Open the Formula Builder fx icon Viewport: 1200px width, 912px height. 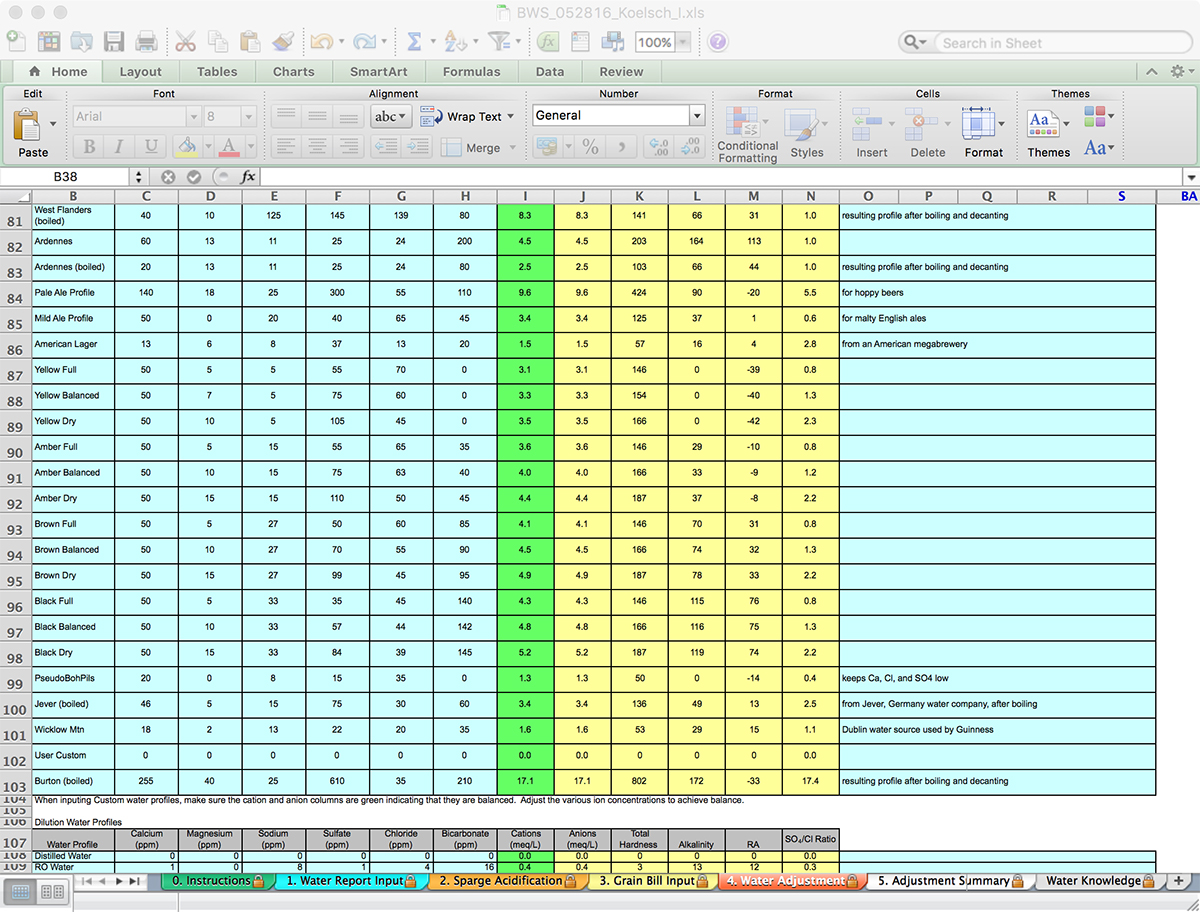pyautogui.click(x=546, y=41)
